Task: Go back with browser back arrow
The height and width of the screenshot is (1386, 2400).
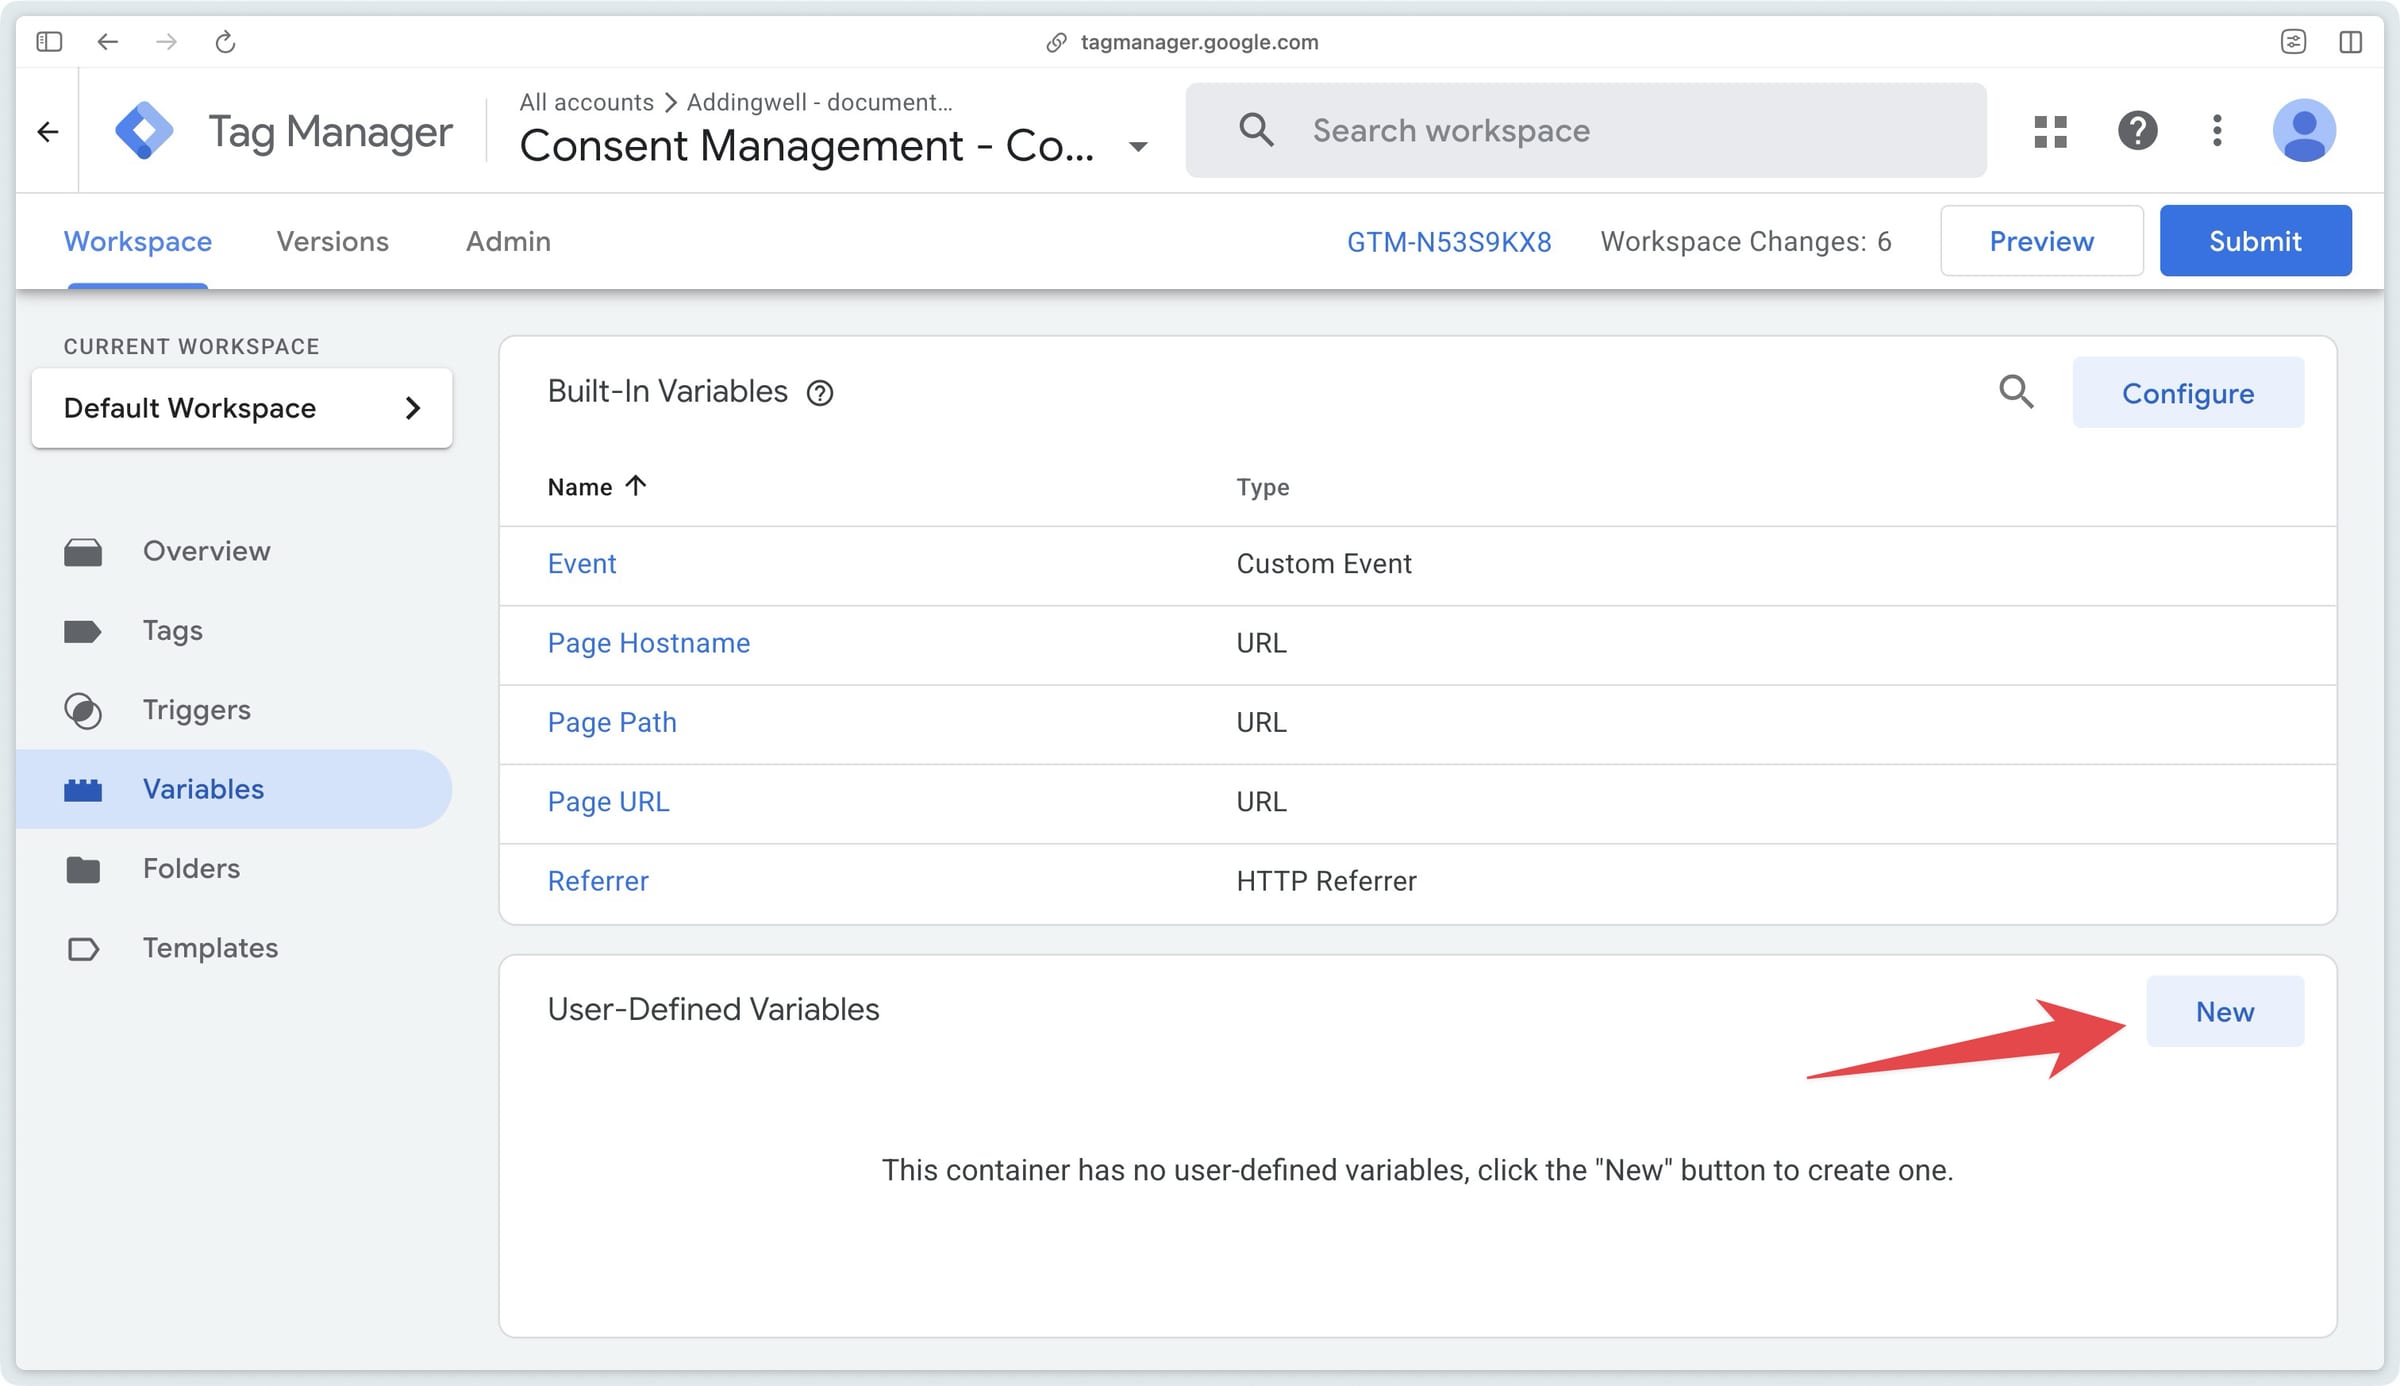Action: click(x=108, y=41)
